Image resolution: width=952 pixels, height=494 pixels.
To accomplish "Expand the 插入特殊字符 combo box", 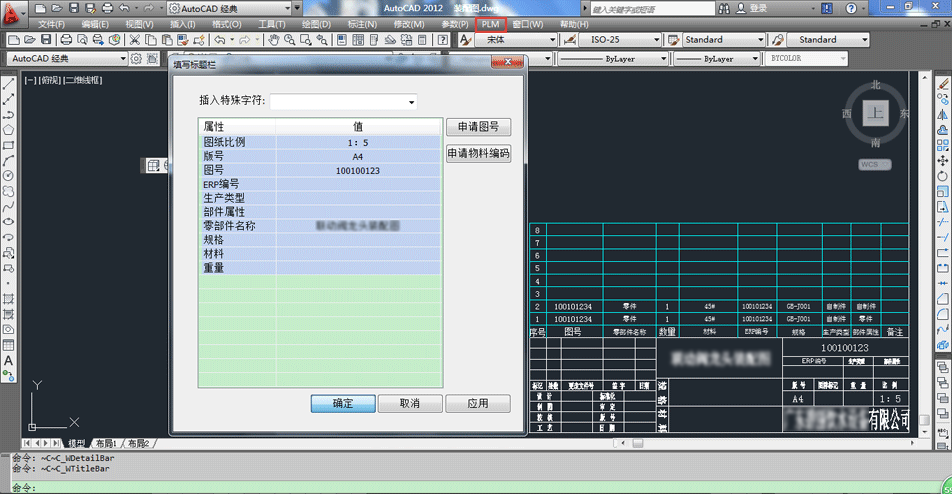I will coord(343,102).
